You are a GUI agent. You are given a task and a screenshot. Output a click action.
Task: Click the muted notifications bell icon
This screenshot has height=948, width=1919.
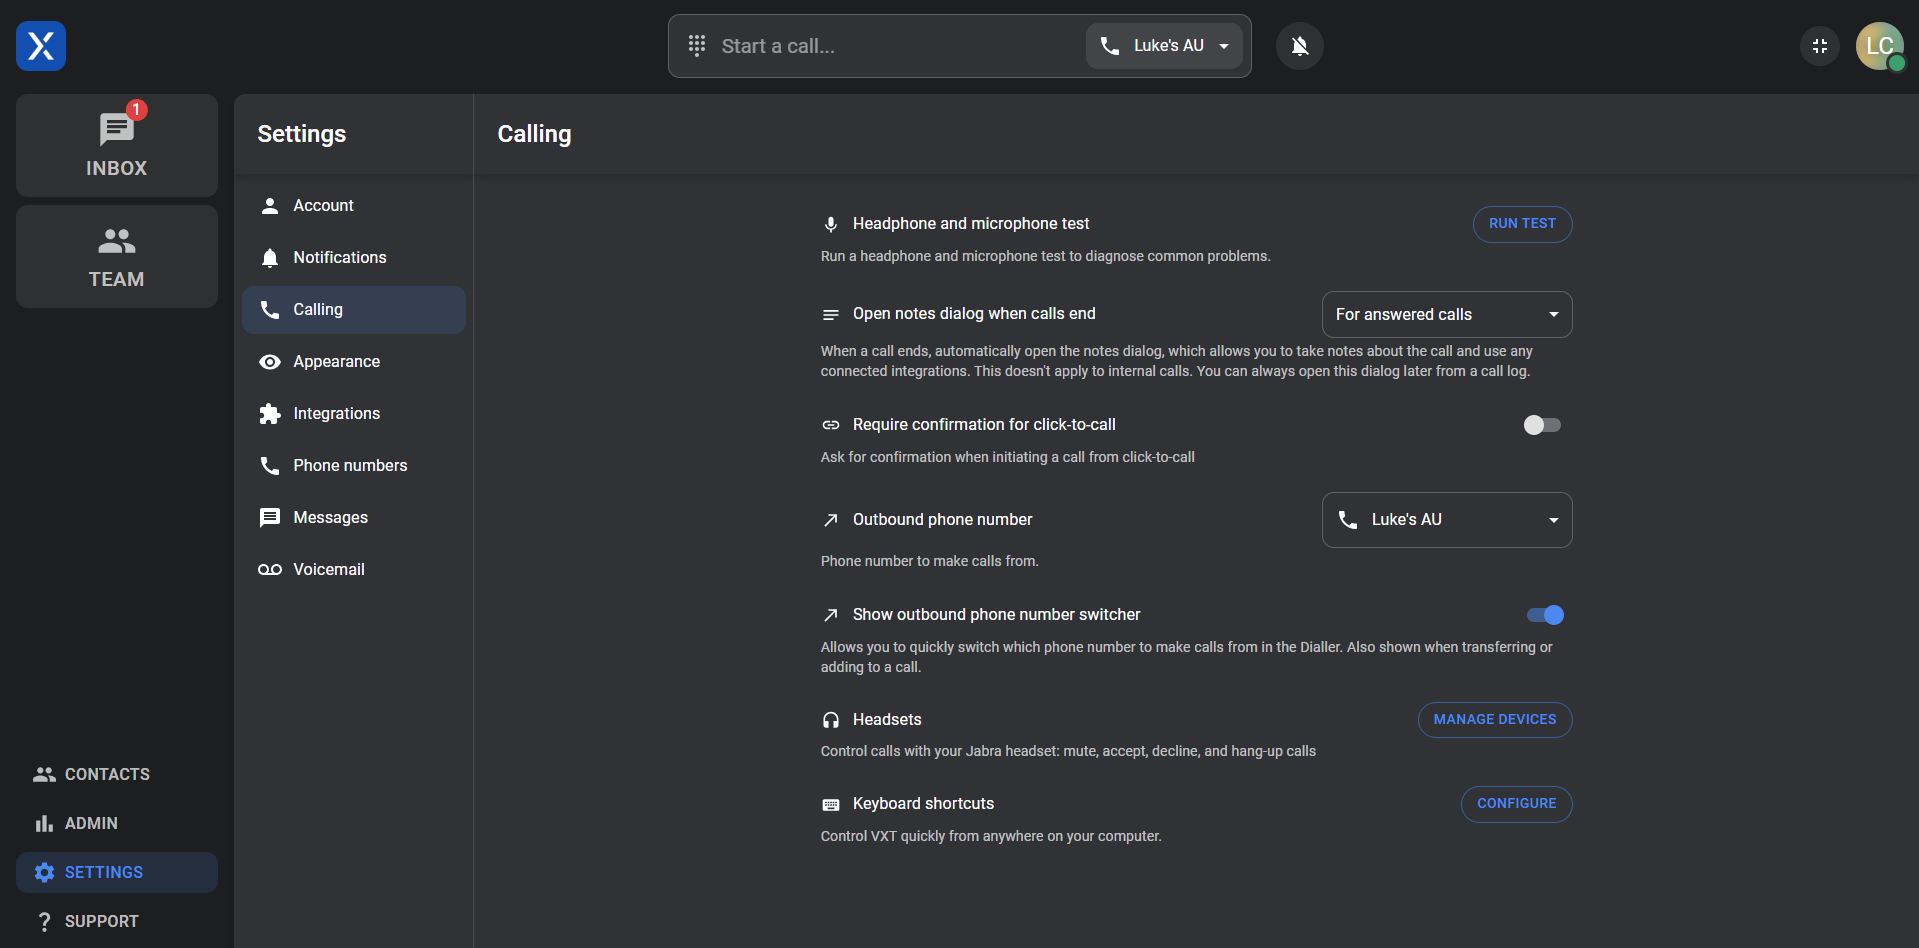pyautogui.click(x=1299, y=45)
